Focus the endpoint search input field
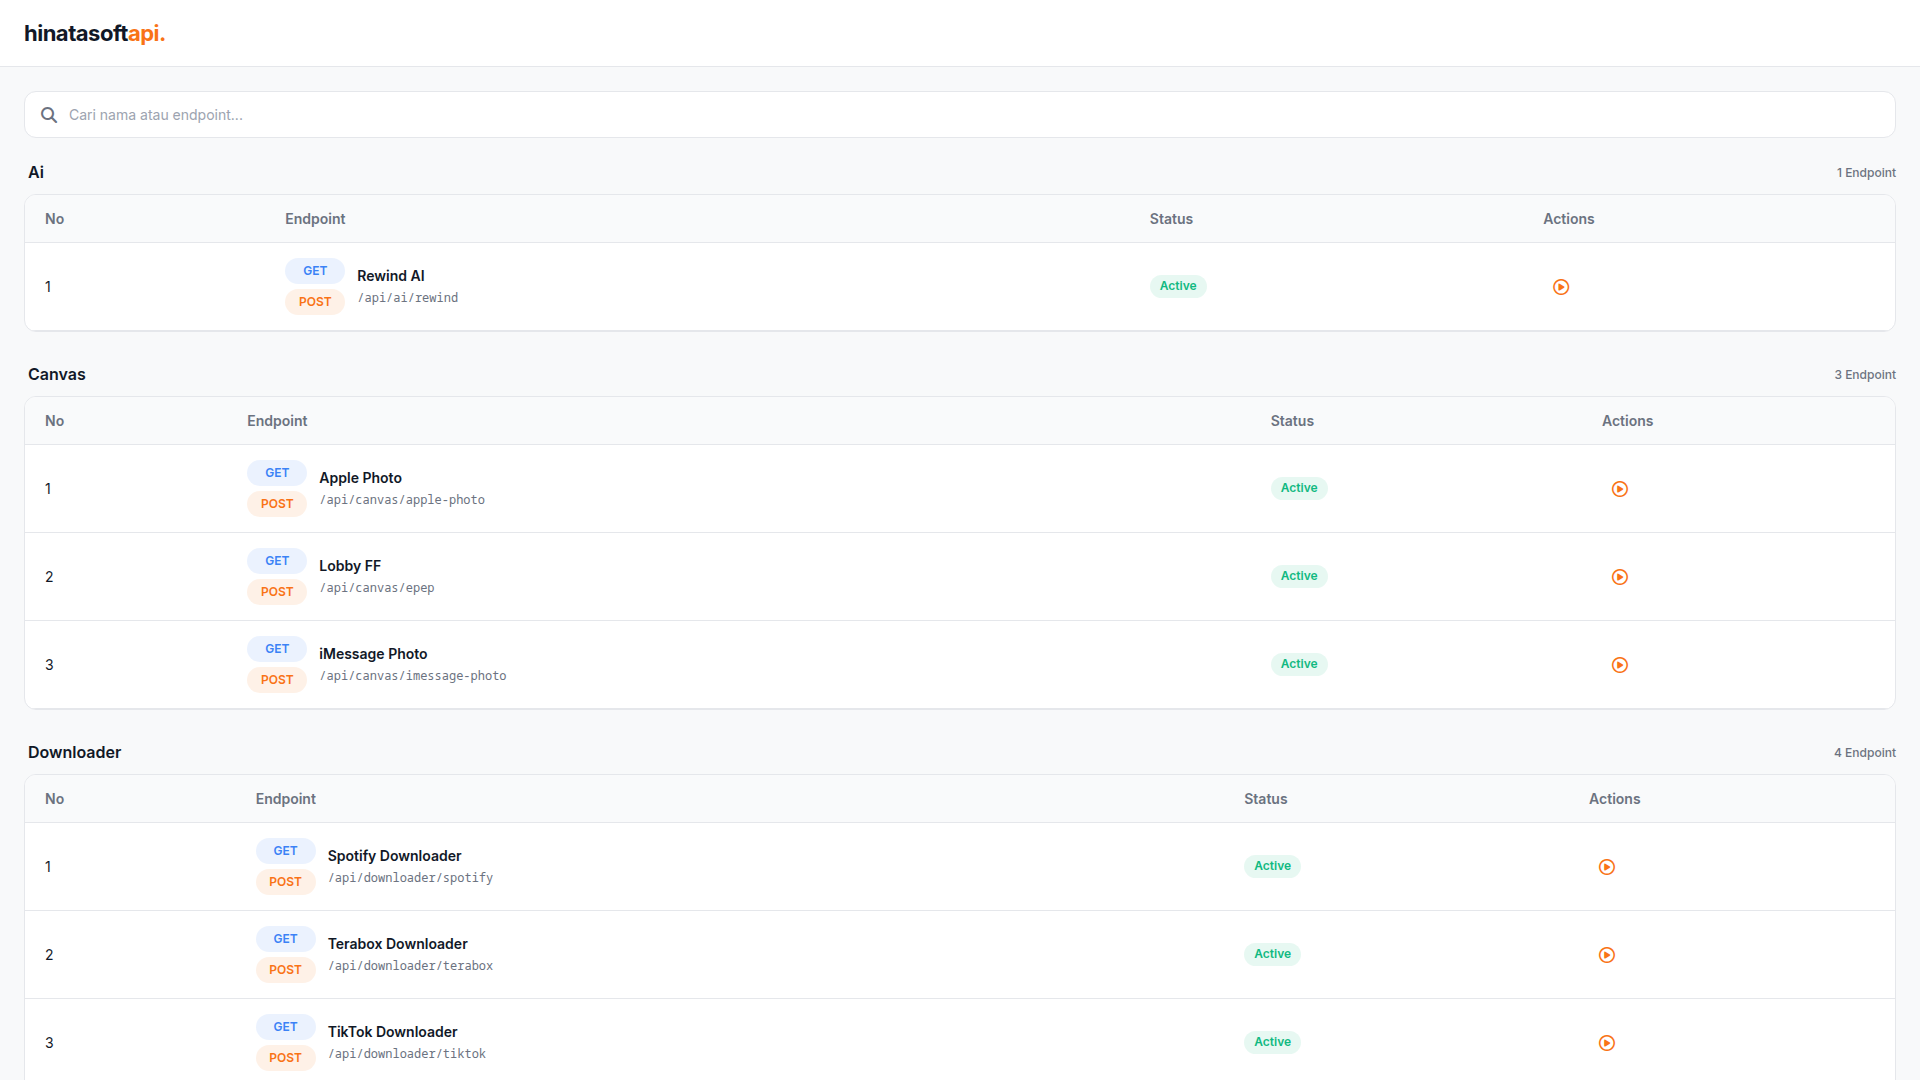Viewport: 1920px width, 1080px height. [960, 115]
